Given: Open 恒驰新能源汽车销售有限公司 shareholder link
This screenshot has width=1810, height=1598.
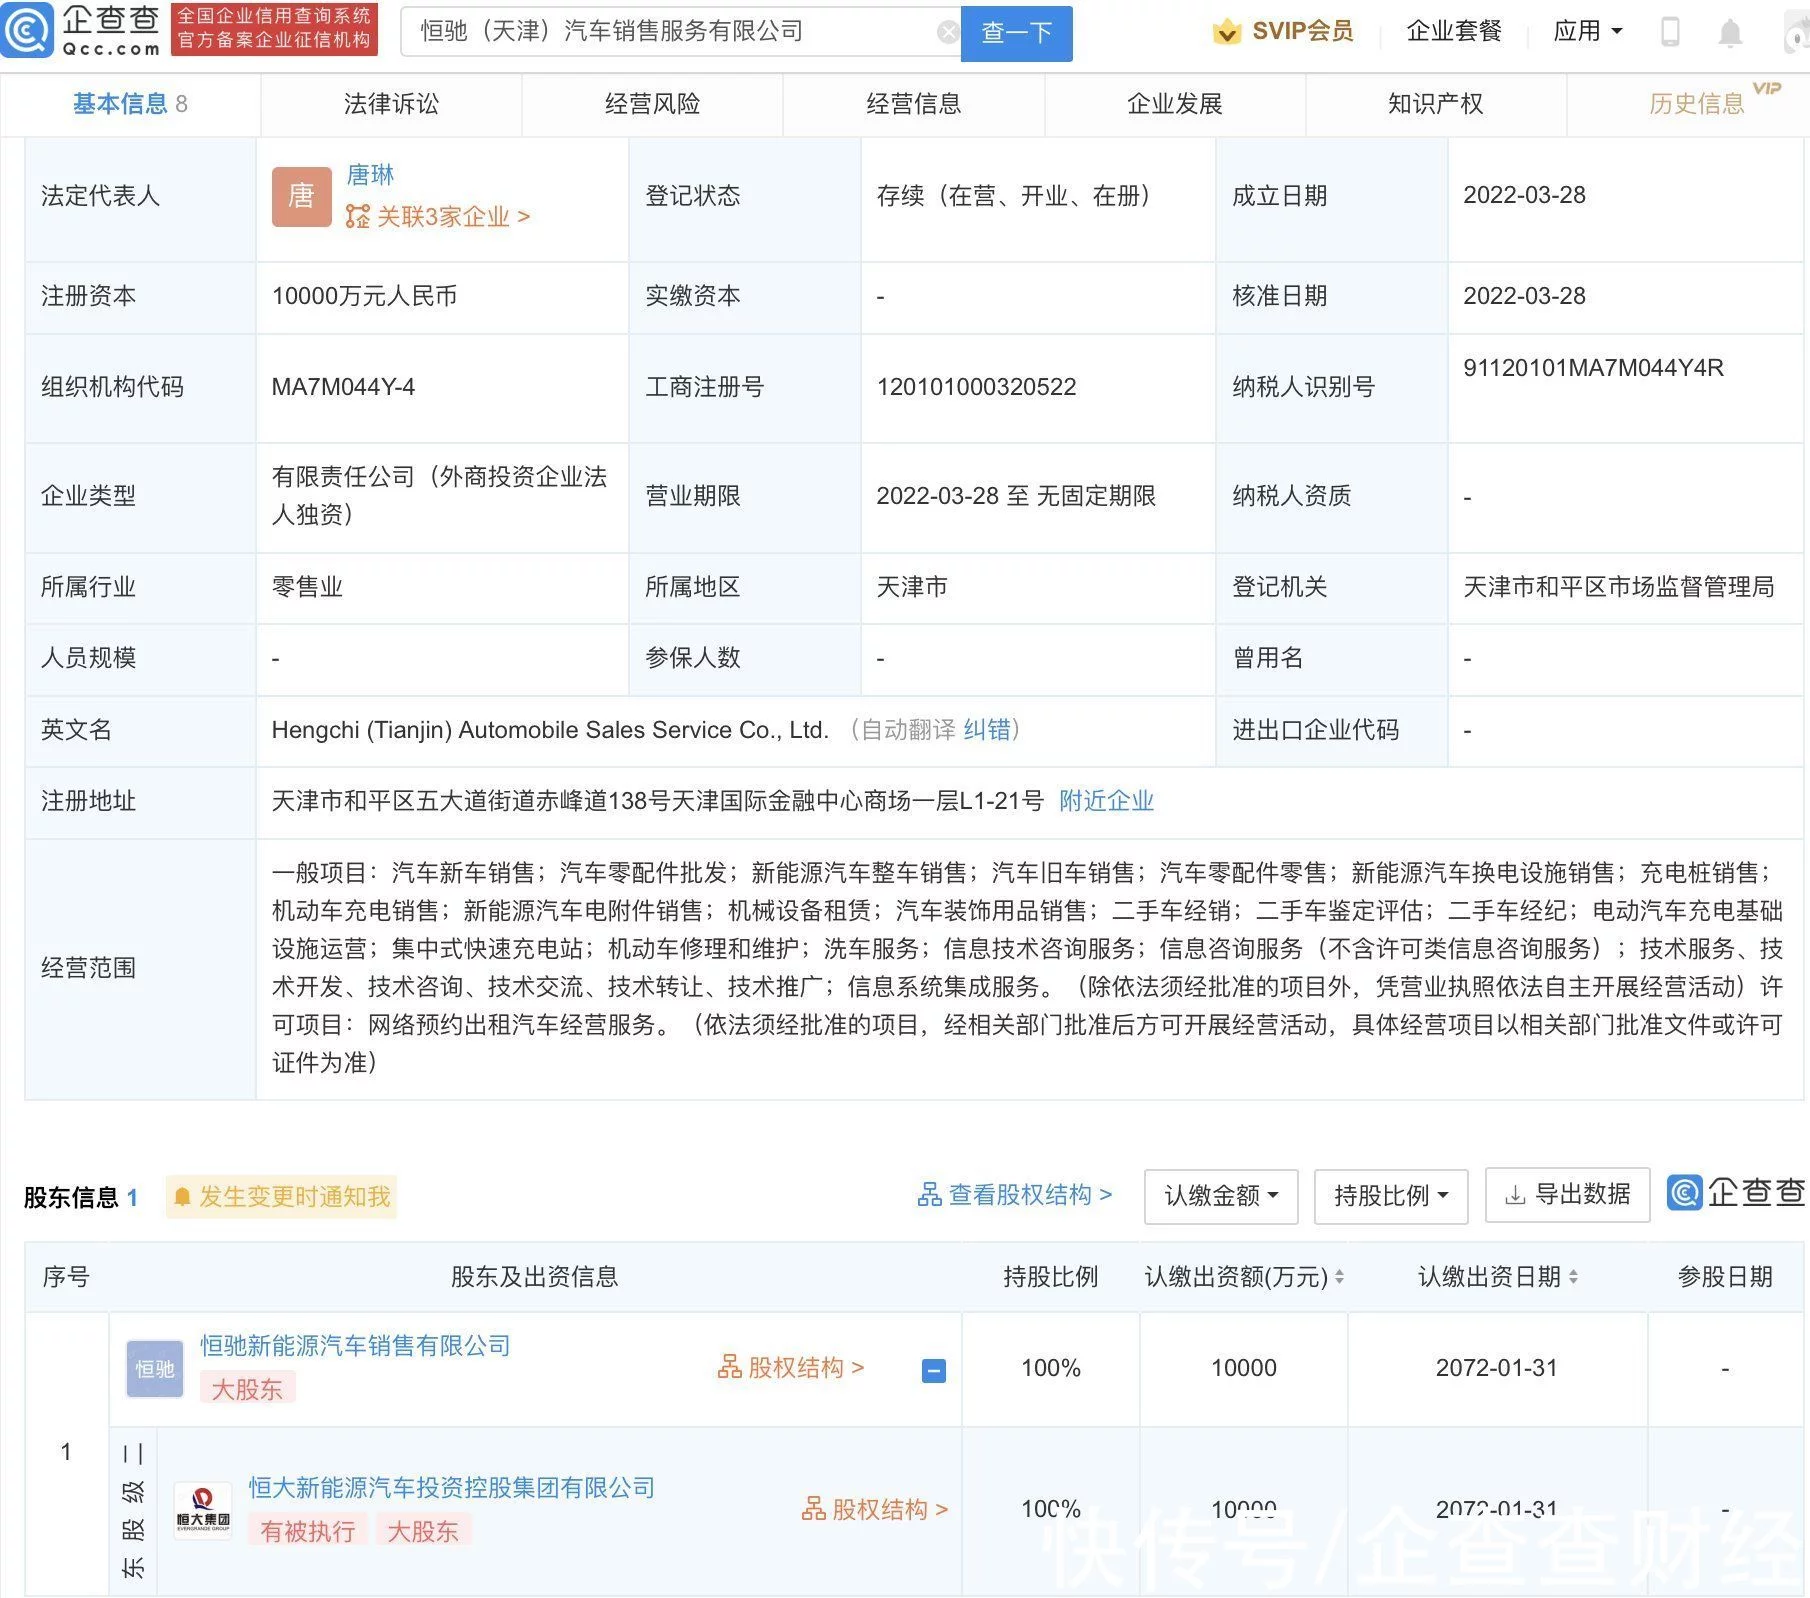Looking at the screenshot, I should pyautogui.click(x=356, y=1346).
